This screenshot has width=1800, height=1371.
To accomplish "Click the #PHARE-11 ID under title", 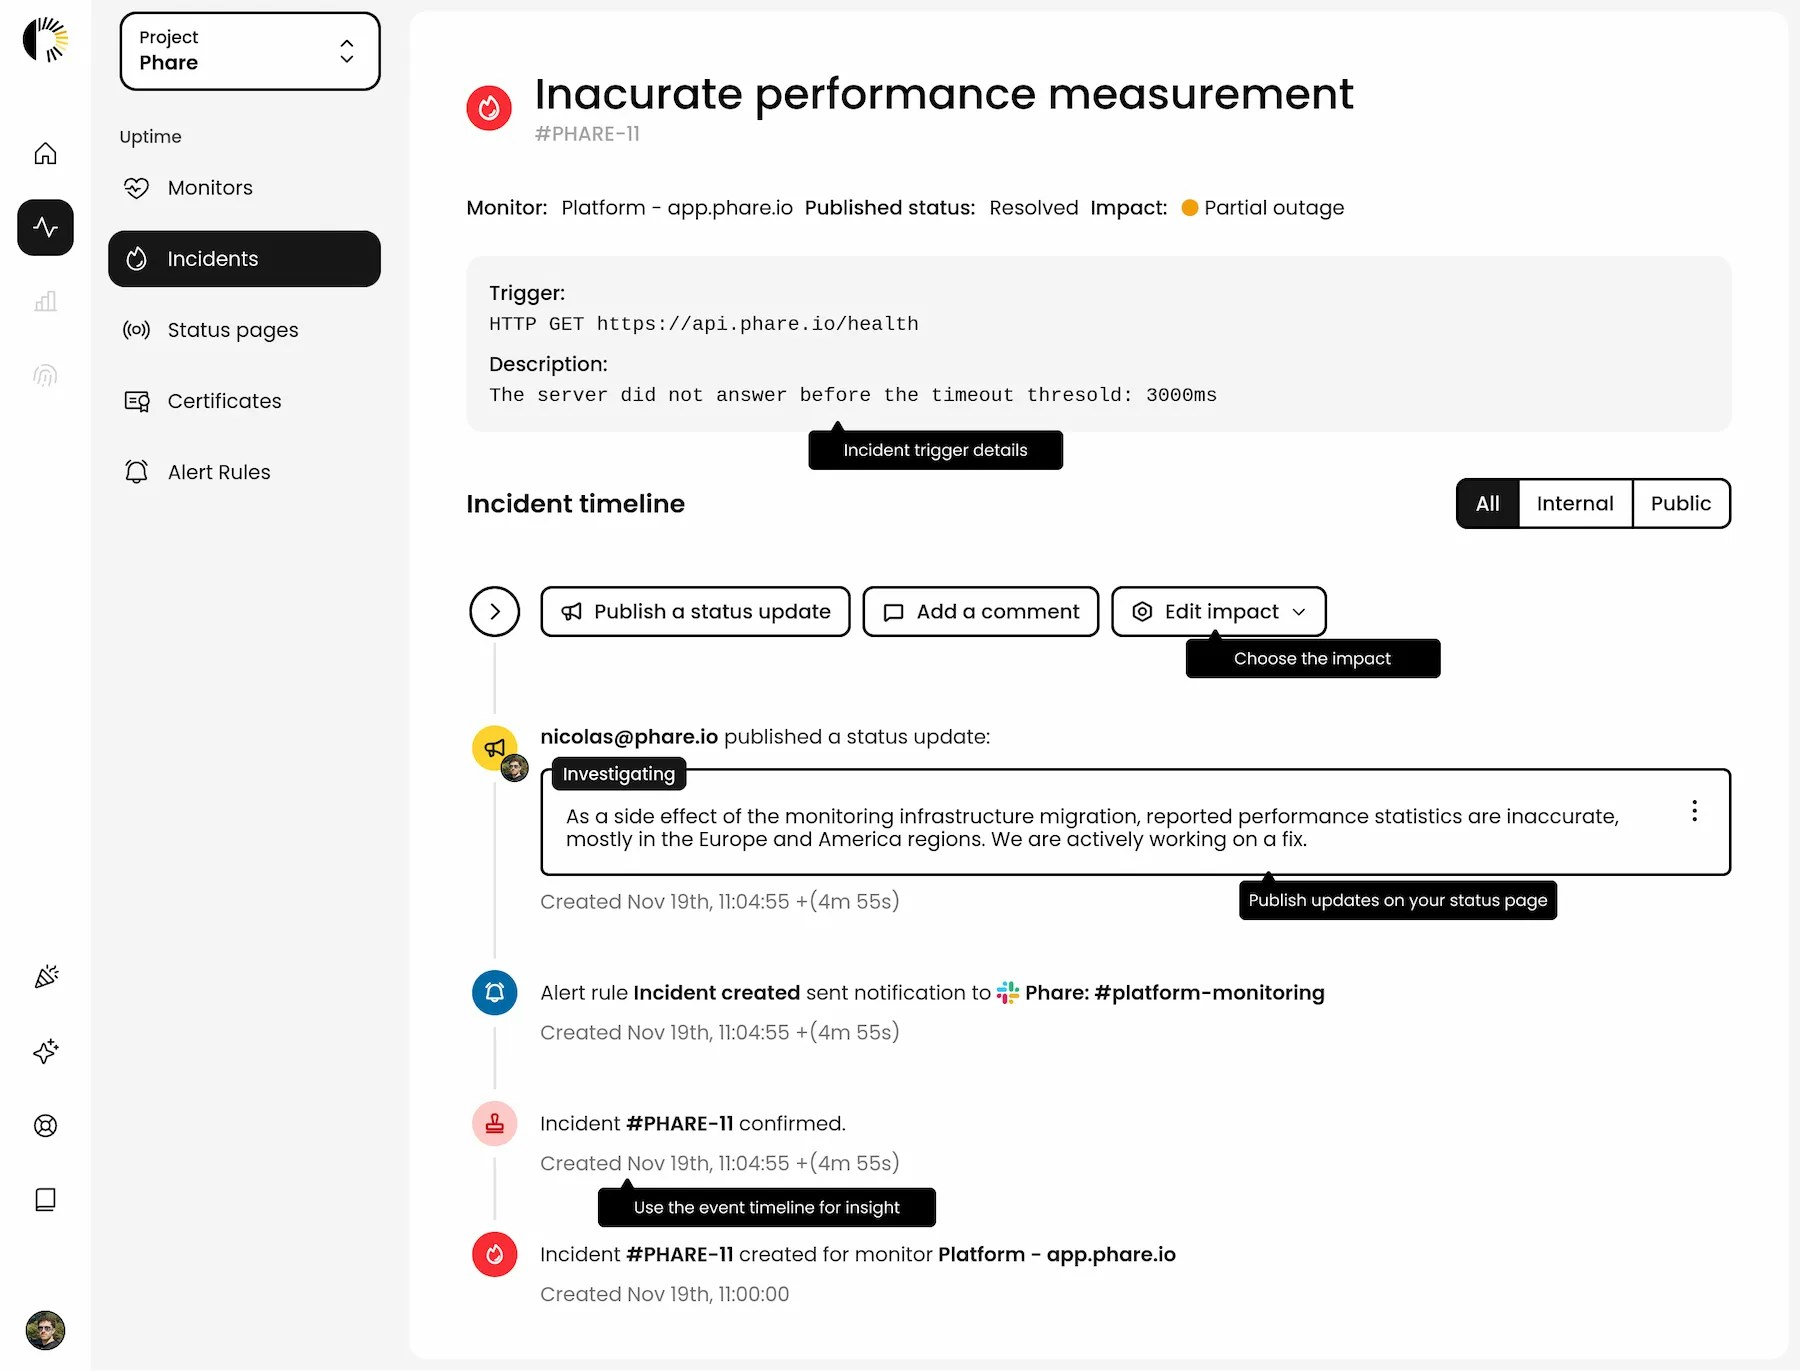I will [587, 134].
